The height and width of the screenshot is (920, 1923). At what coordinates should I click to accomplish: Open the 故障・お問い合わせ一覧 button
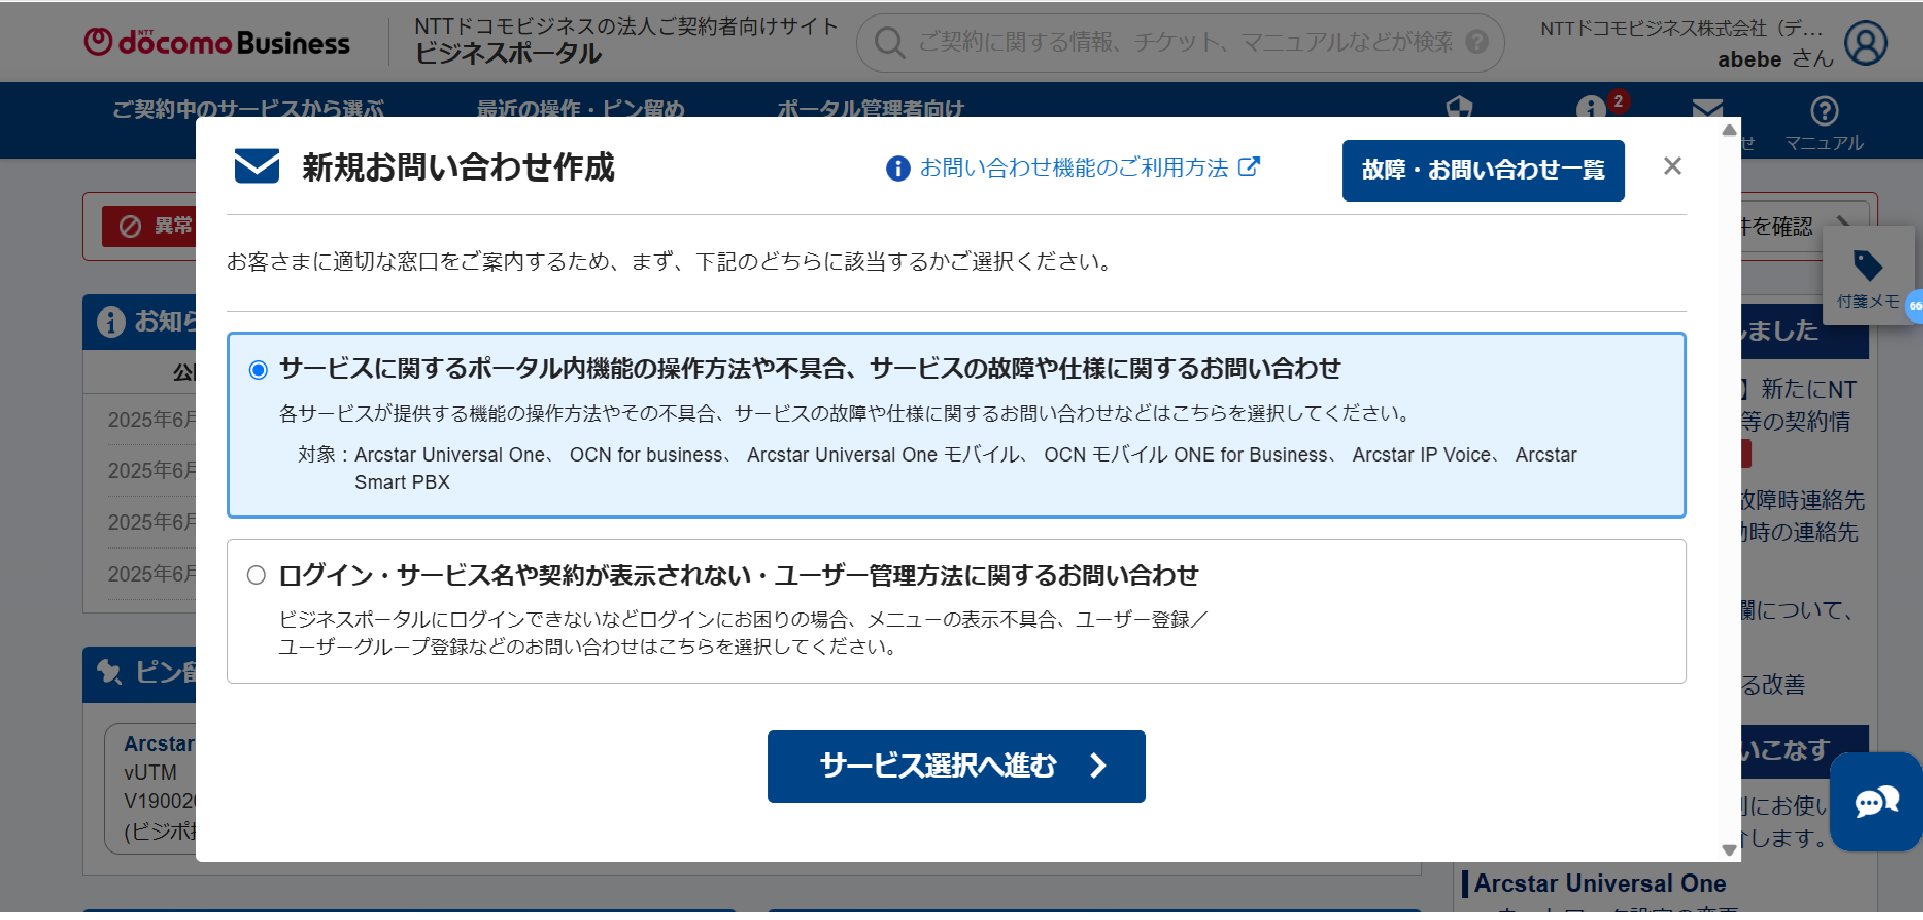pyautogui.click(x=1483, y=170)
